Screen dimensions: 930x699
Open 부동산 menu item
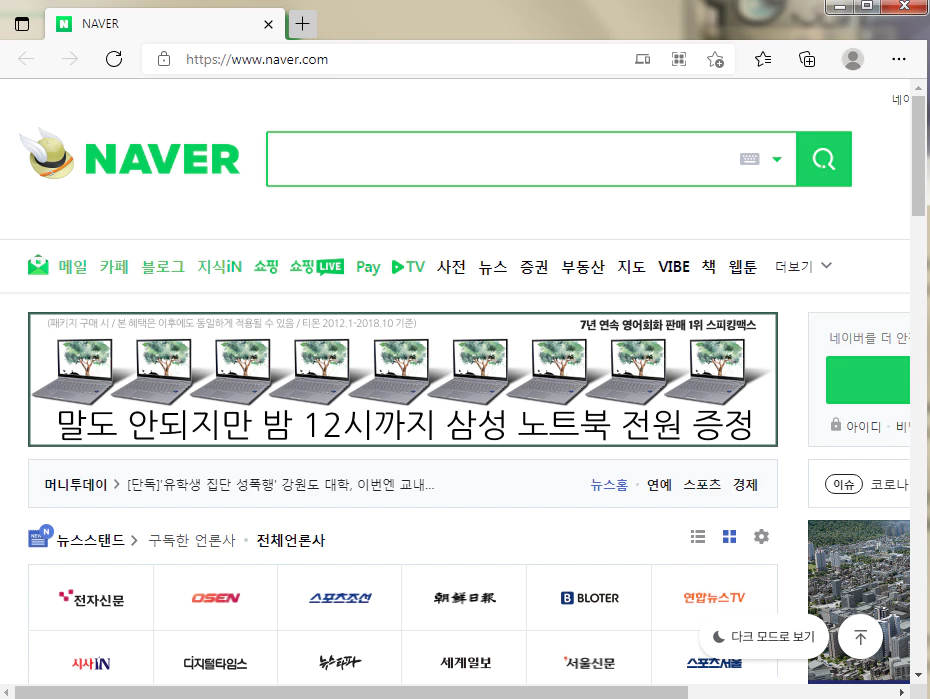pyautogui.click(x=583, y=267)
